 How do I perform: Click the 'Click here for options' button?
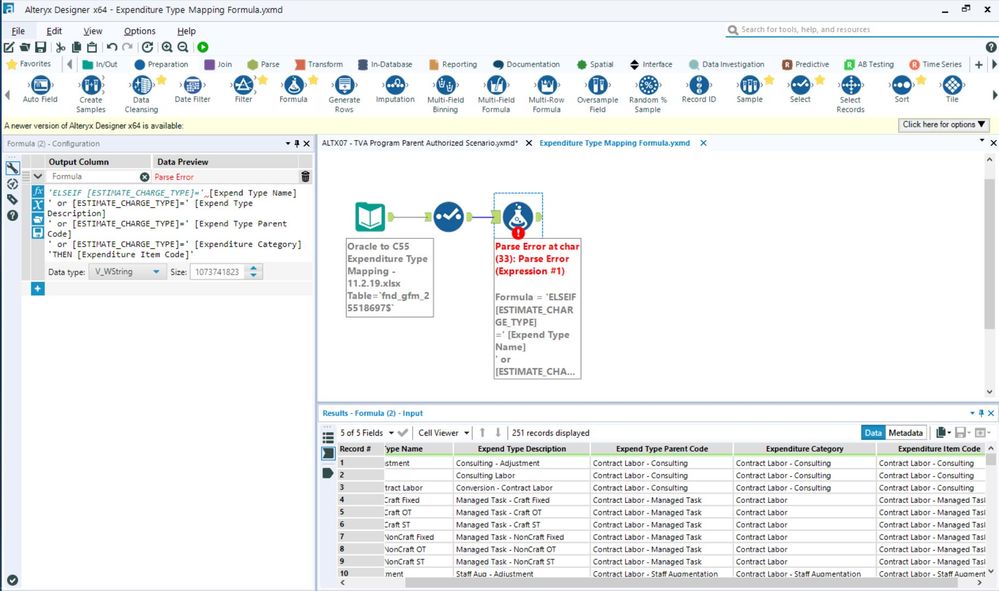click(944, 125)
